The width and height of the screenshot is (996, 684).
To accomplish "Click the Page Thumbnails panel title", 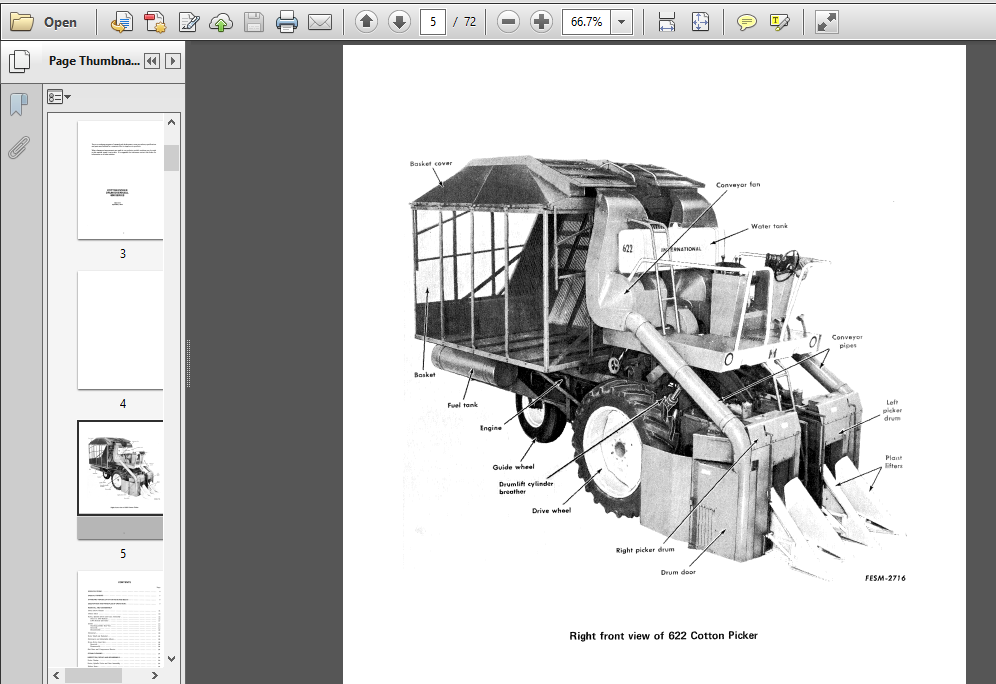I will click(94, 61).
